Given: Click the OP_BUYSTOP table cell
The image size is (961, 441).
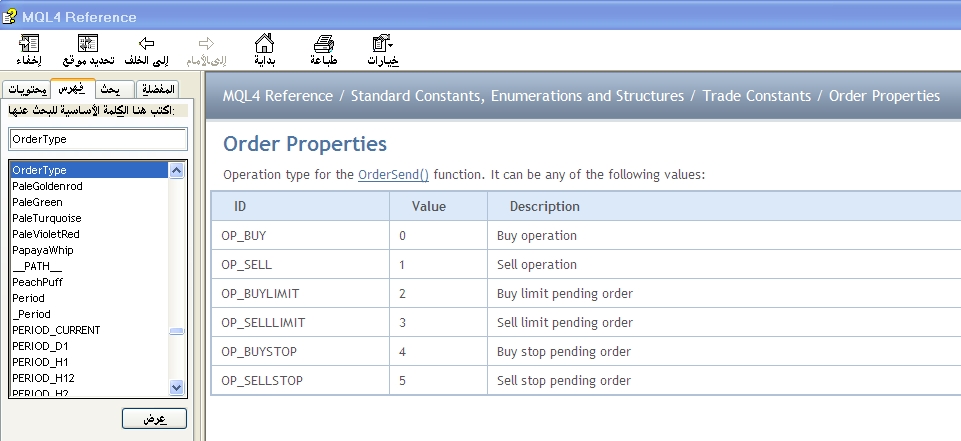Looking at the screenshot, I should [x=300, y=352].
